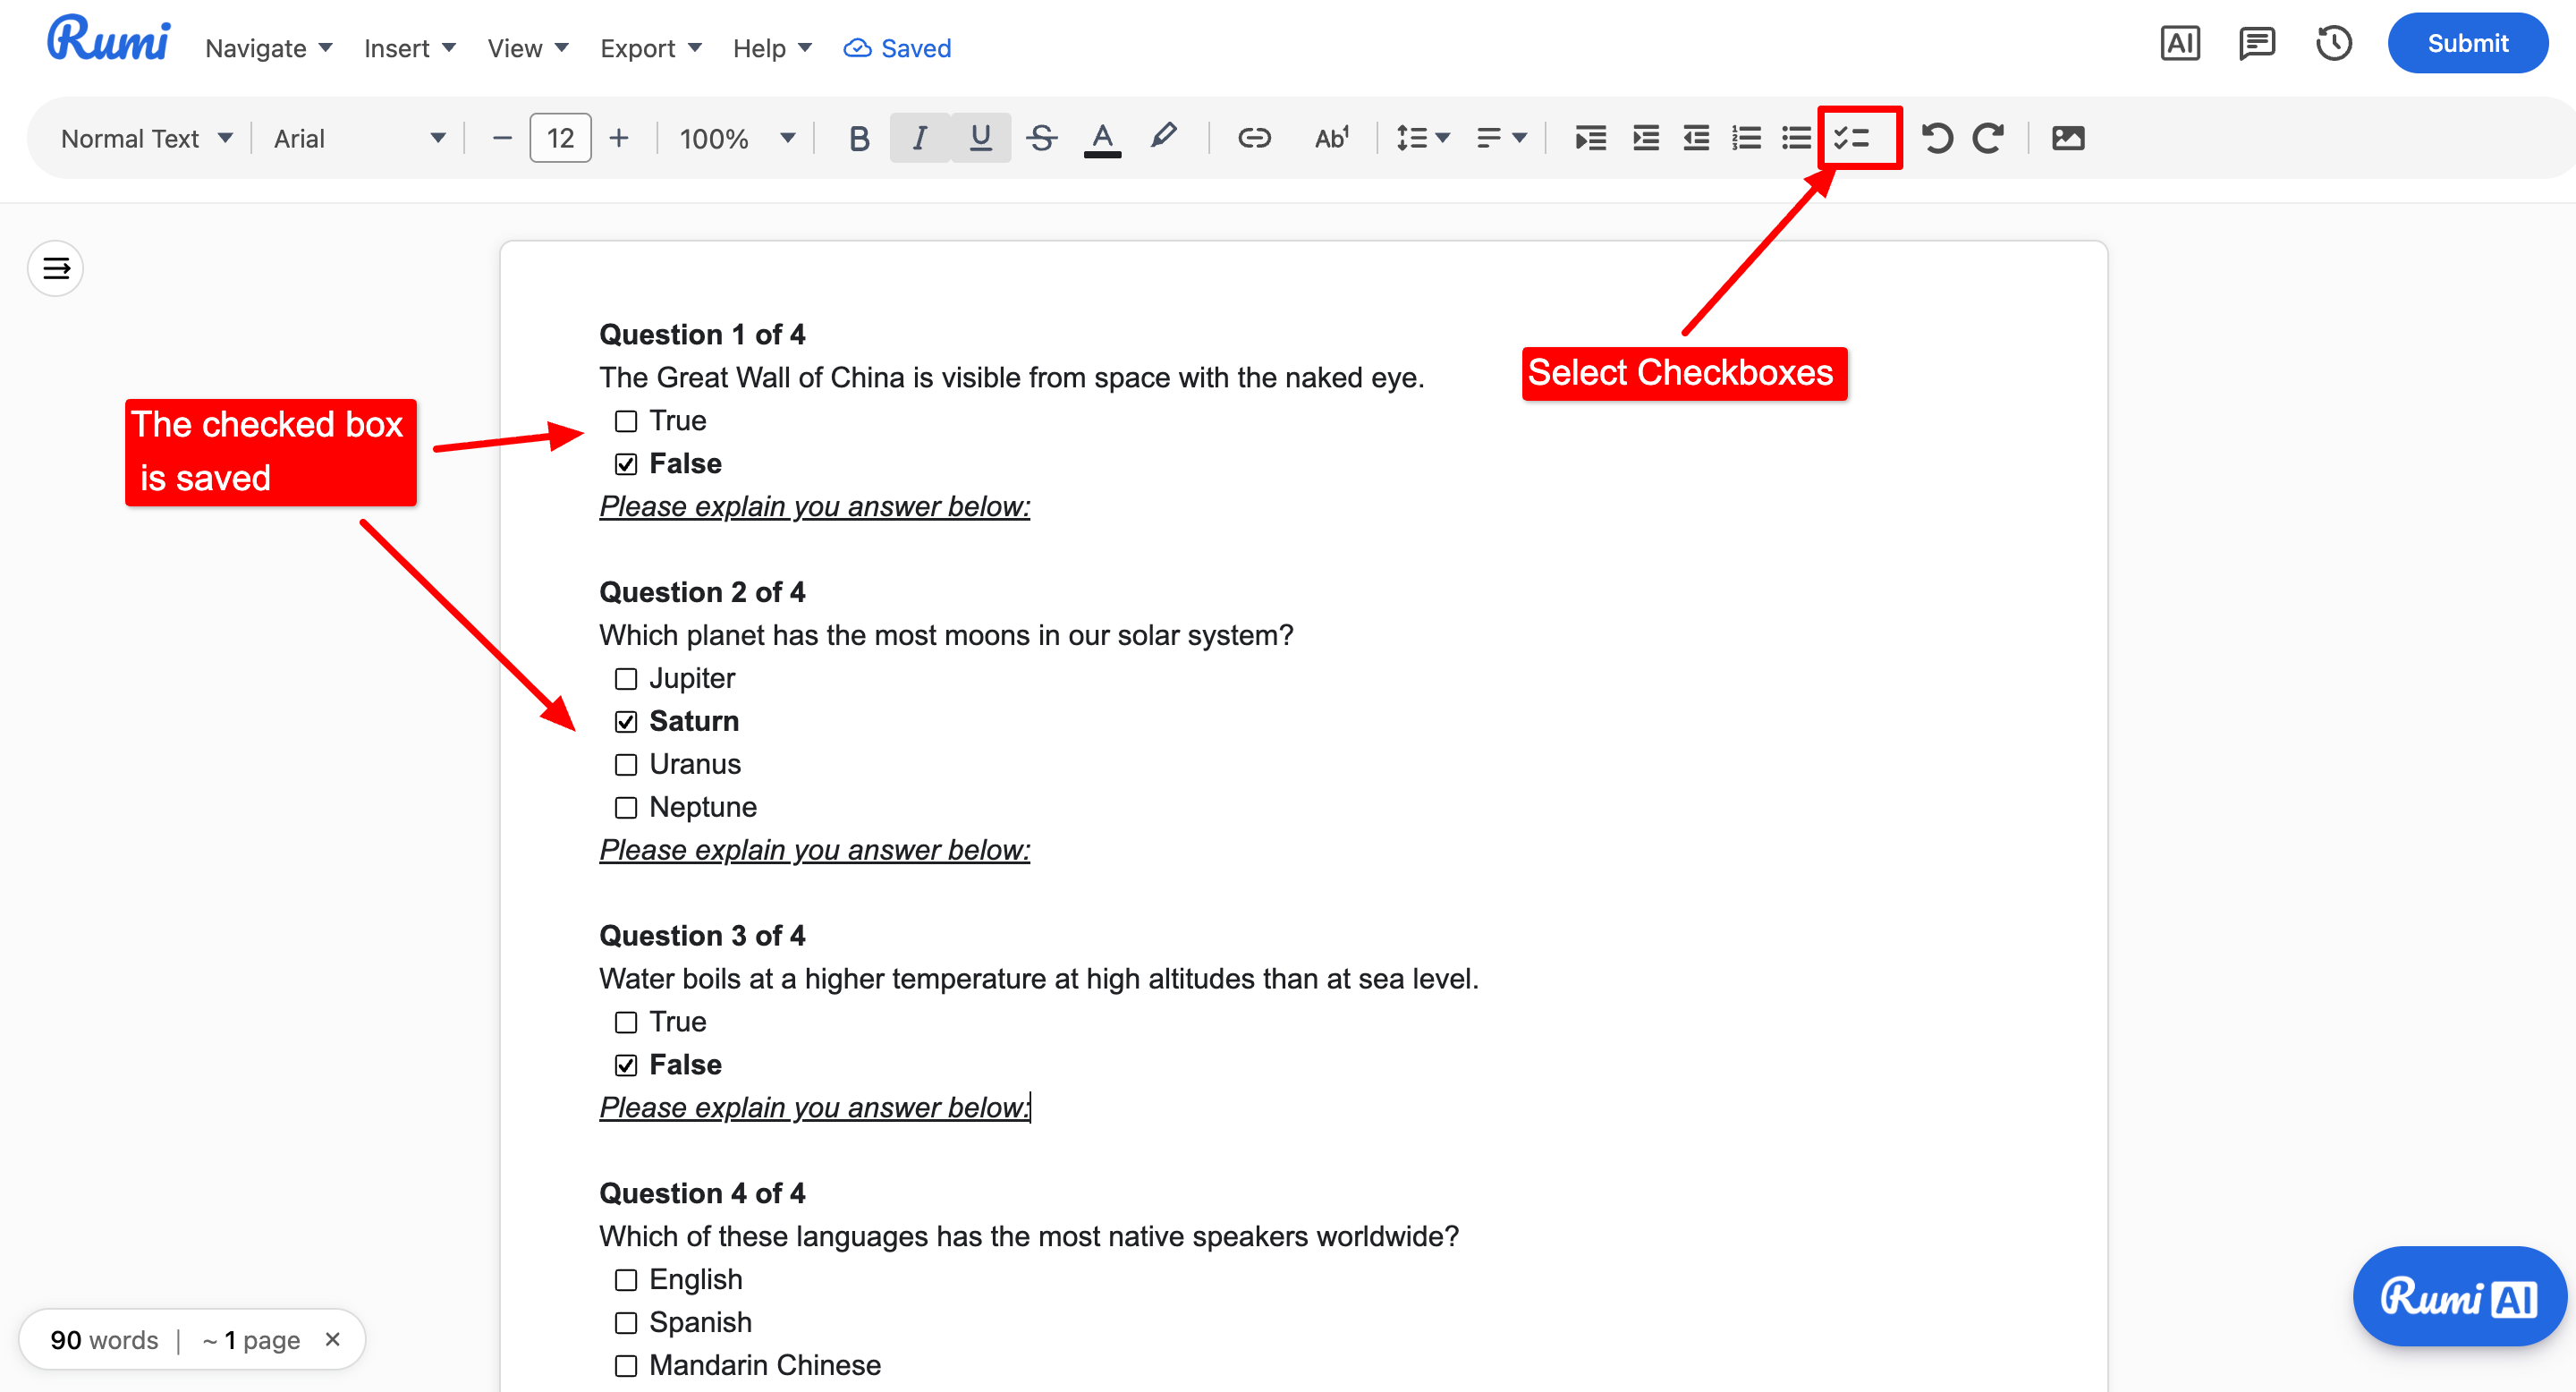Image resolution: width=2576 pixels, height=1392 pixels.
Task: Open the comments panel icon
Action: 2256,44
